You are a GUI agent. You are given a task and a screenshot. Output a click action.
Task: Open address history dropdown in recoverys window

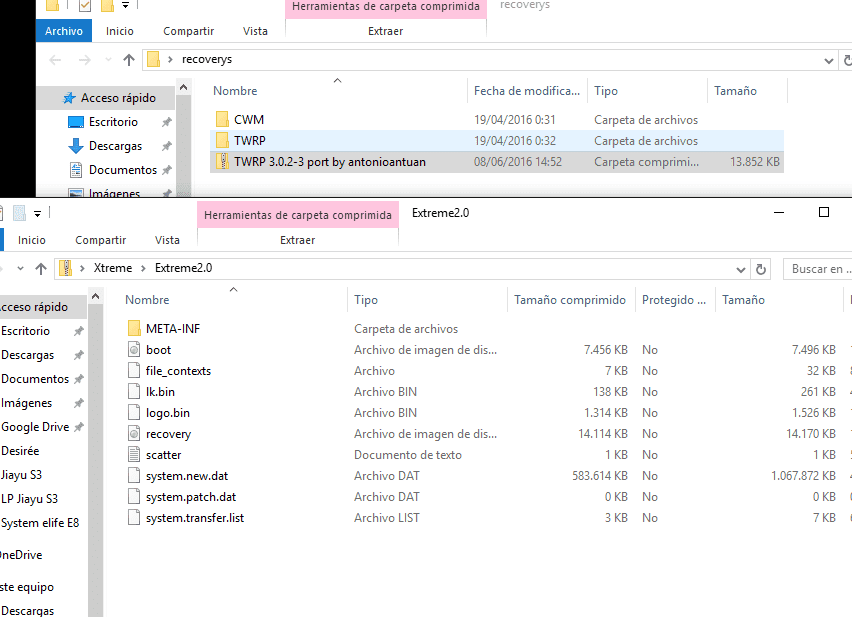pos(829,60)
